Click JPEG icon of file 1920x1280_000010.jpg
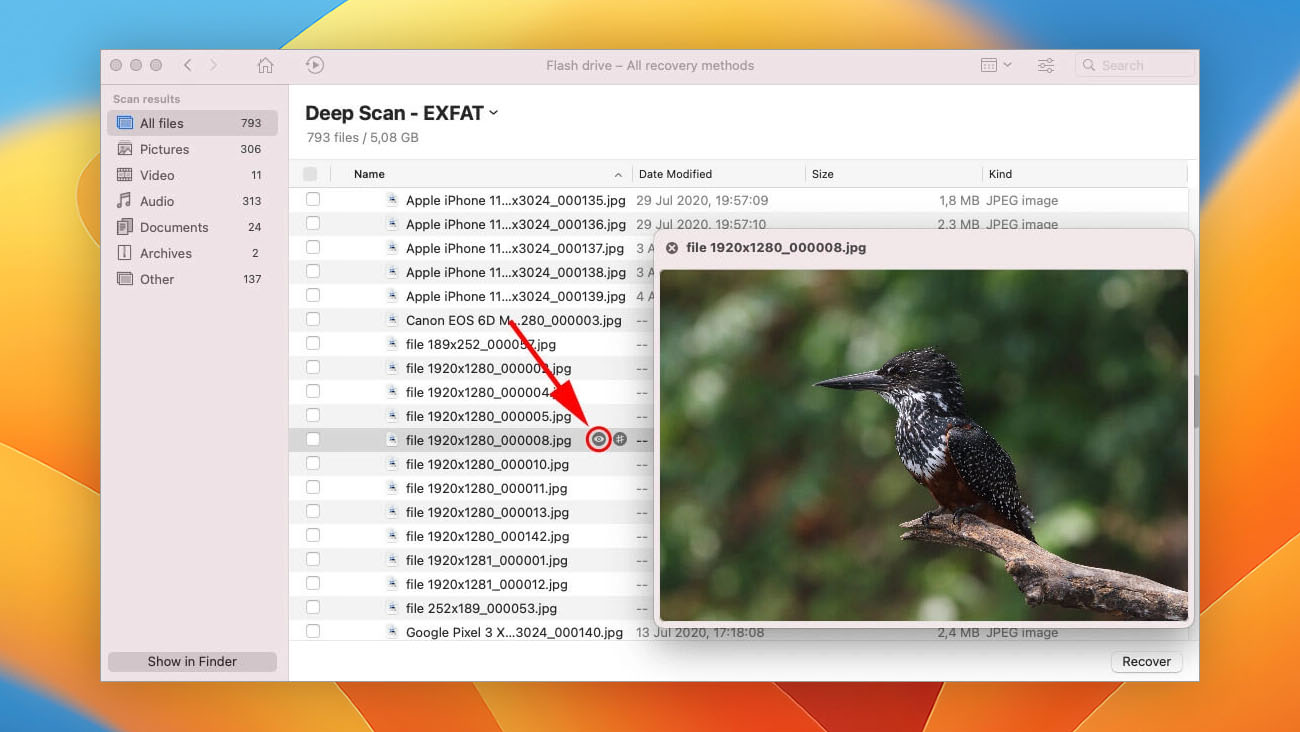 (x=392, y=463)
